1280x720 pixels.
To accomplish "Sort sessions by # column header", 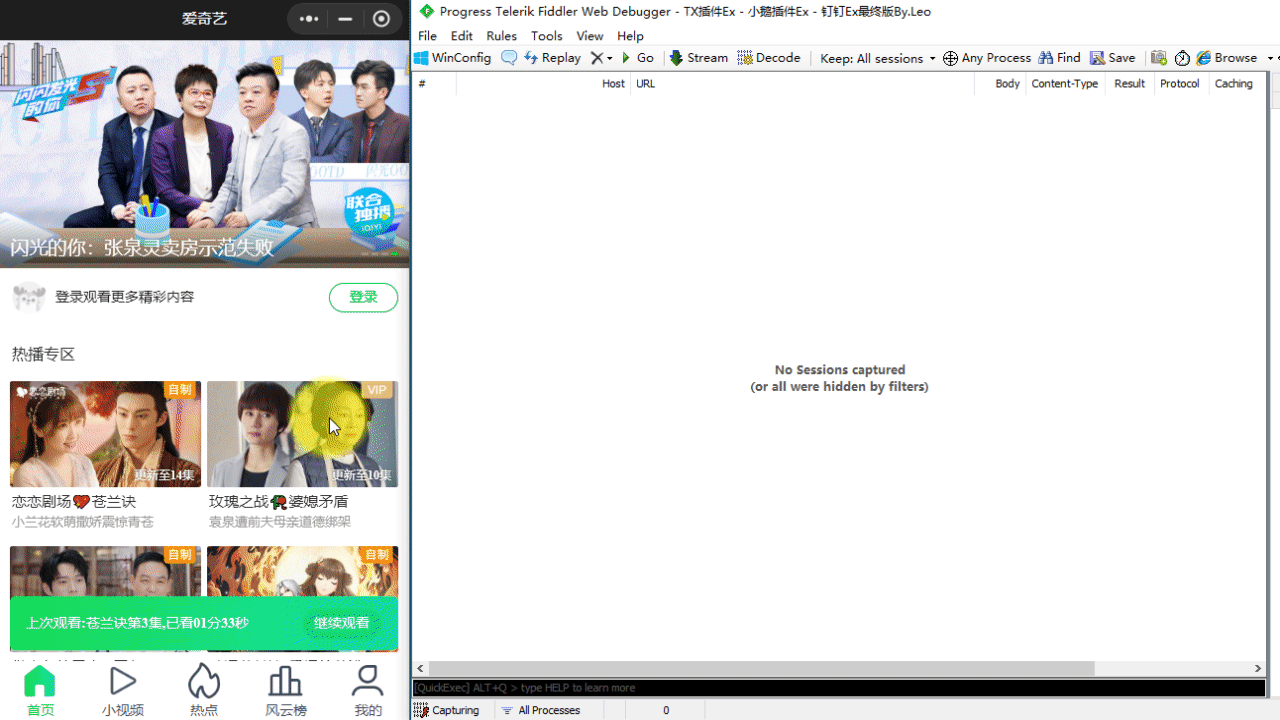I will (435, 84).
